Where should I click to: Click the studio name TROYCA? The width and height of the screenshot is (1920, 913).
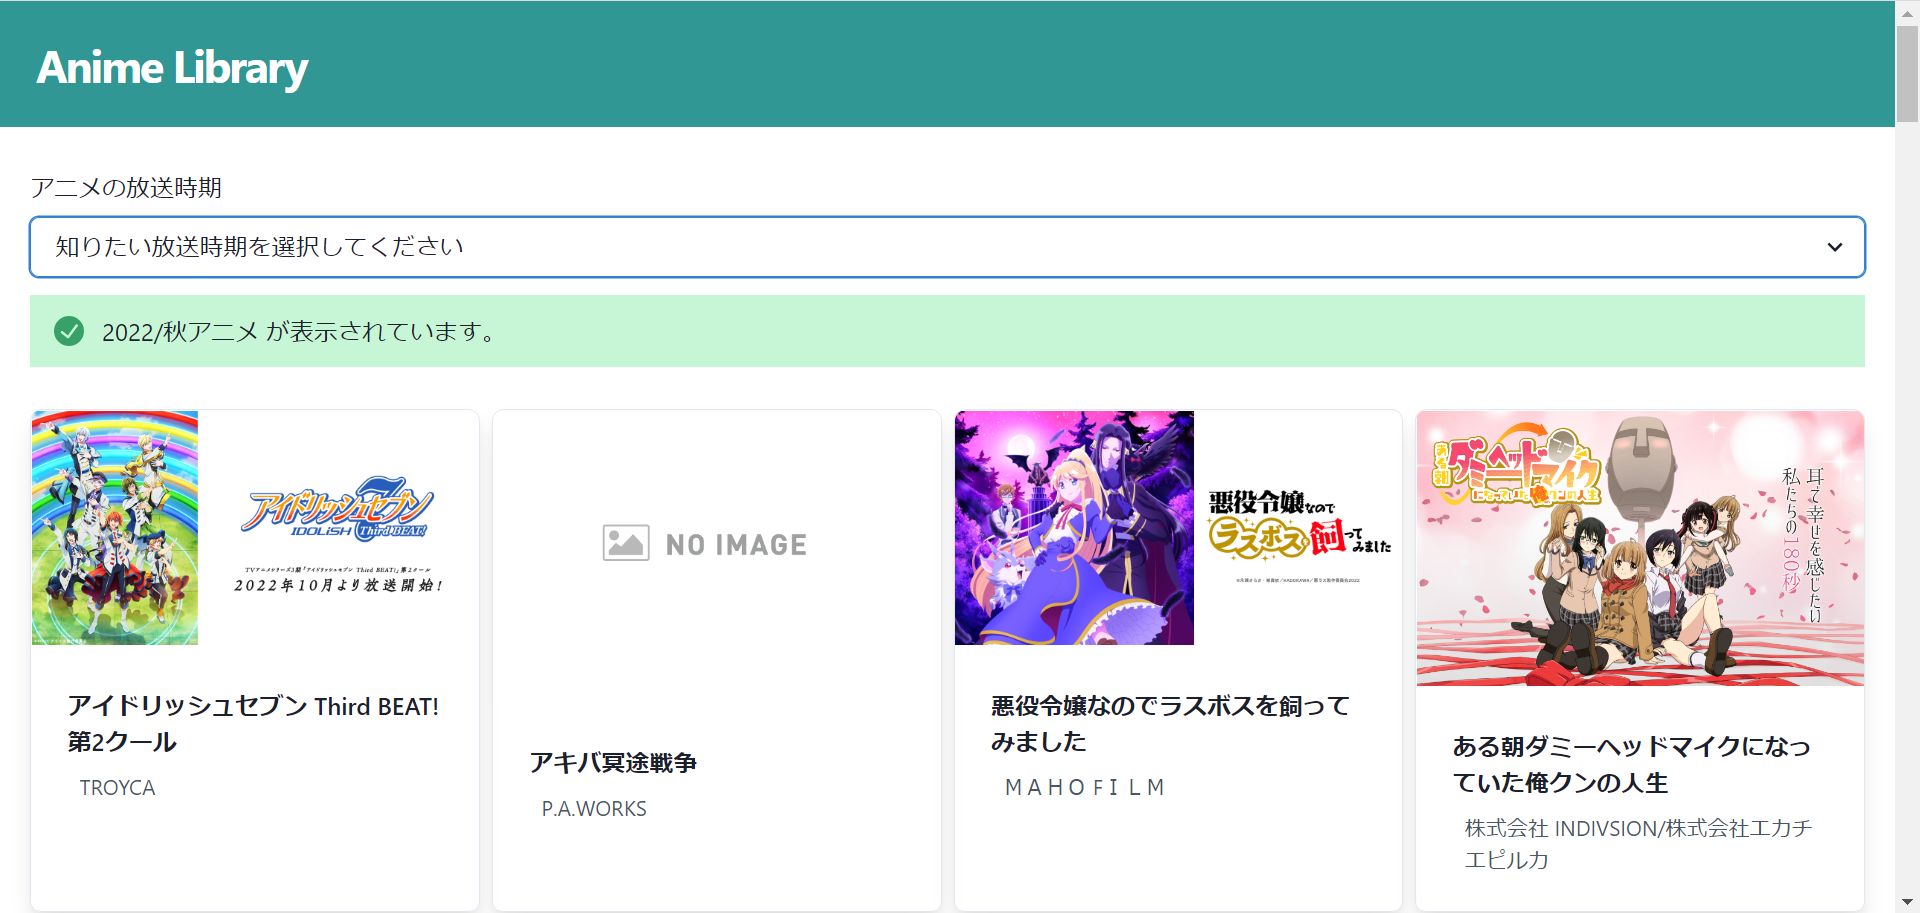click(118, 788)
